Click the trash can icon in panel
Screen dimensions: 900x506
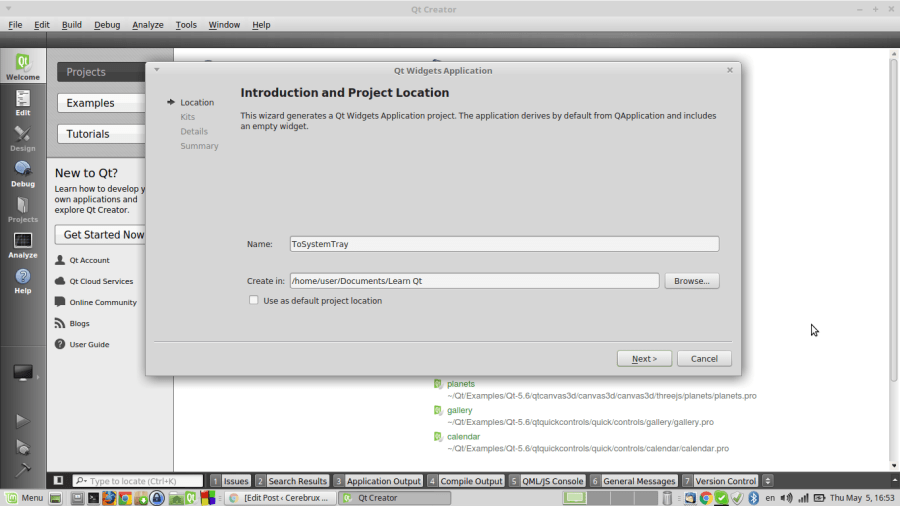coord(667,498)
